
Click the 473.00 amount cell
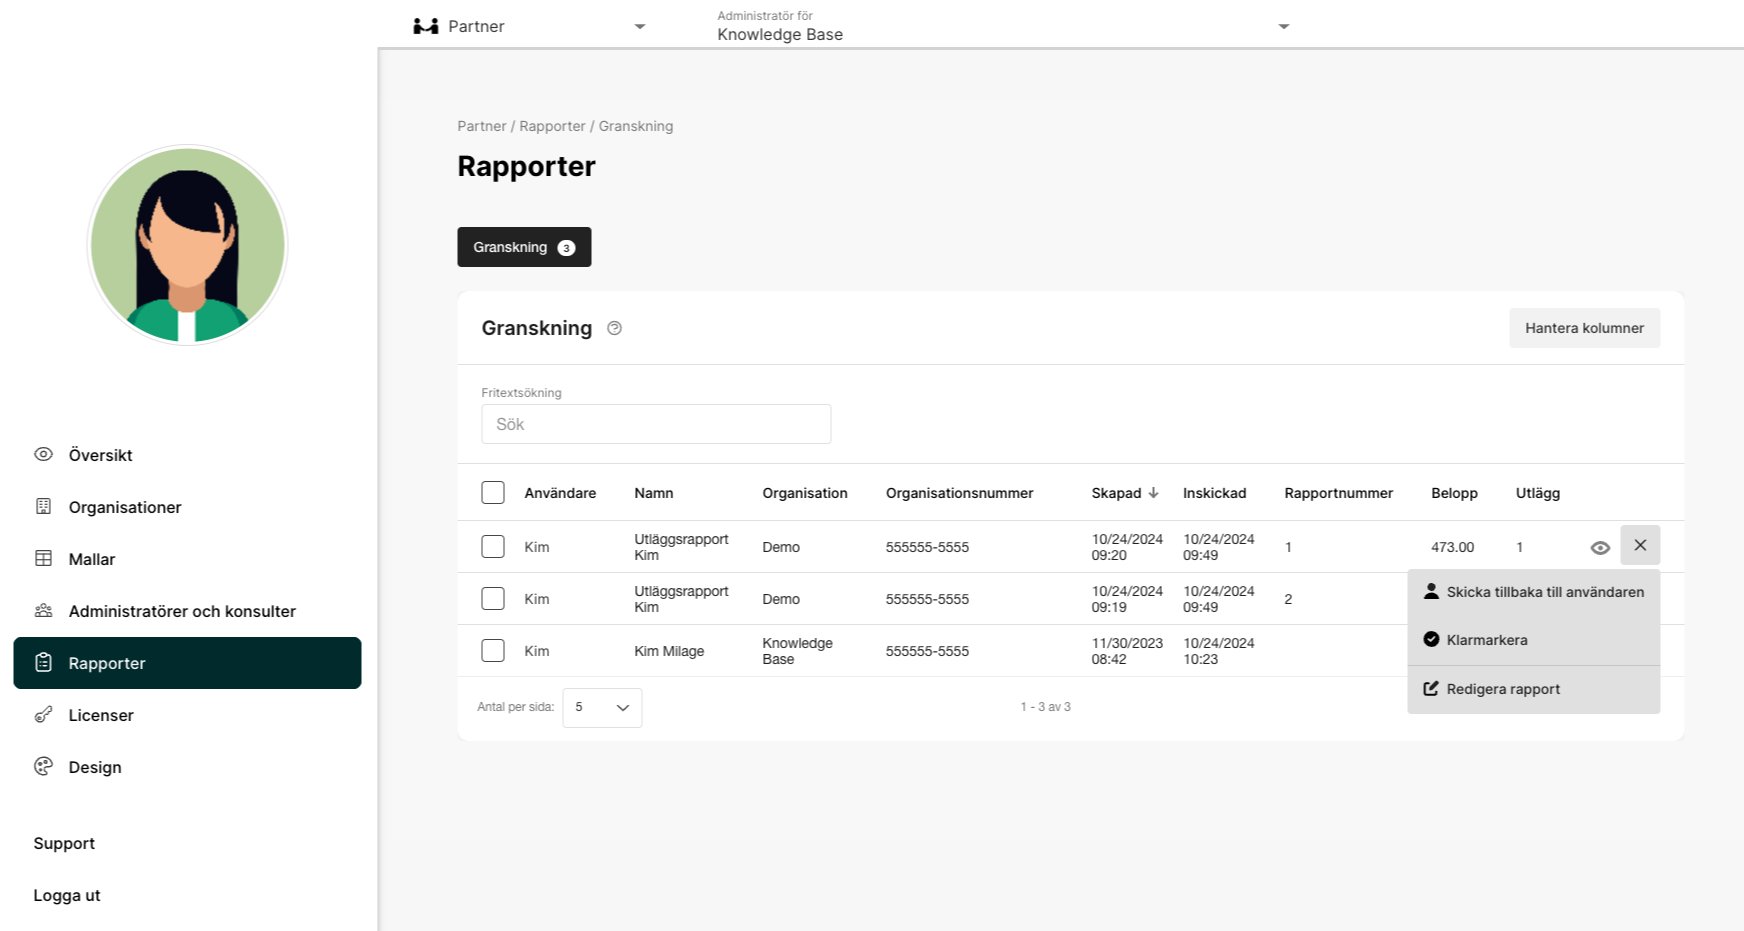pos(1452,547)
